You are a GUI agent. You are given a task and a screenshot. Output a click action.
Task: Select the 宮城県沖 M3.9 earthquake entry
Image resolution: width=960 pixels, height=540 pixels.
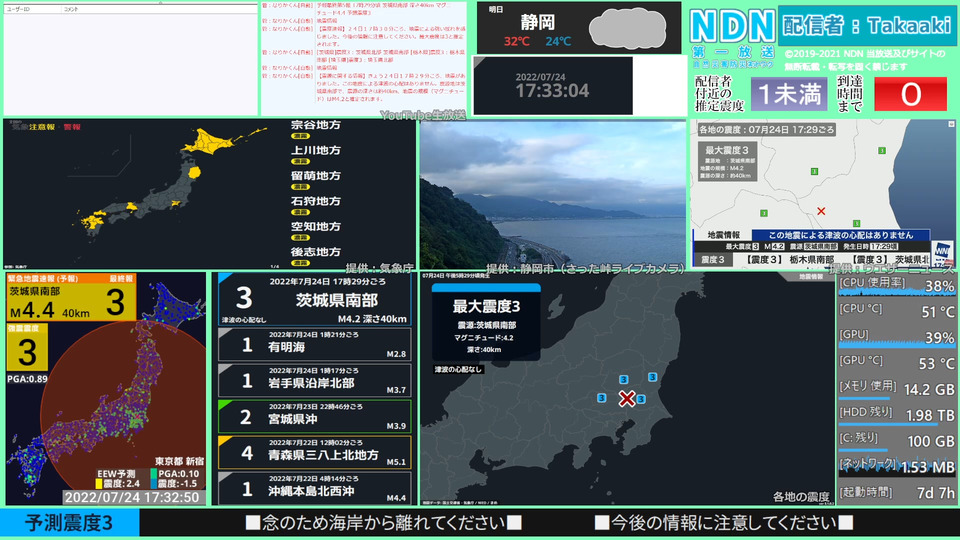point(315,416)
